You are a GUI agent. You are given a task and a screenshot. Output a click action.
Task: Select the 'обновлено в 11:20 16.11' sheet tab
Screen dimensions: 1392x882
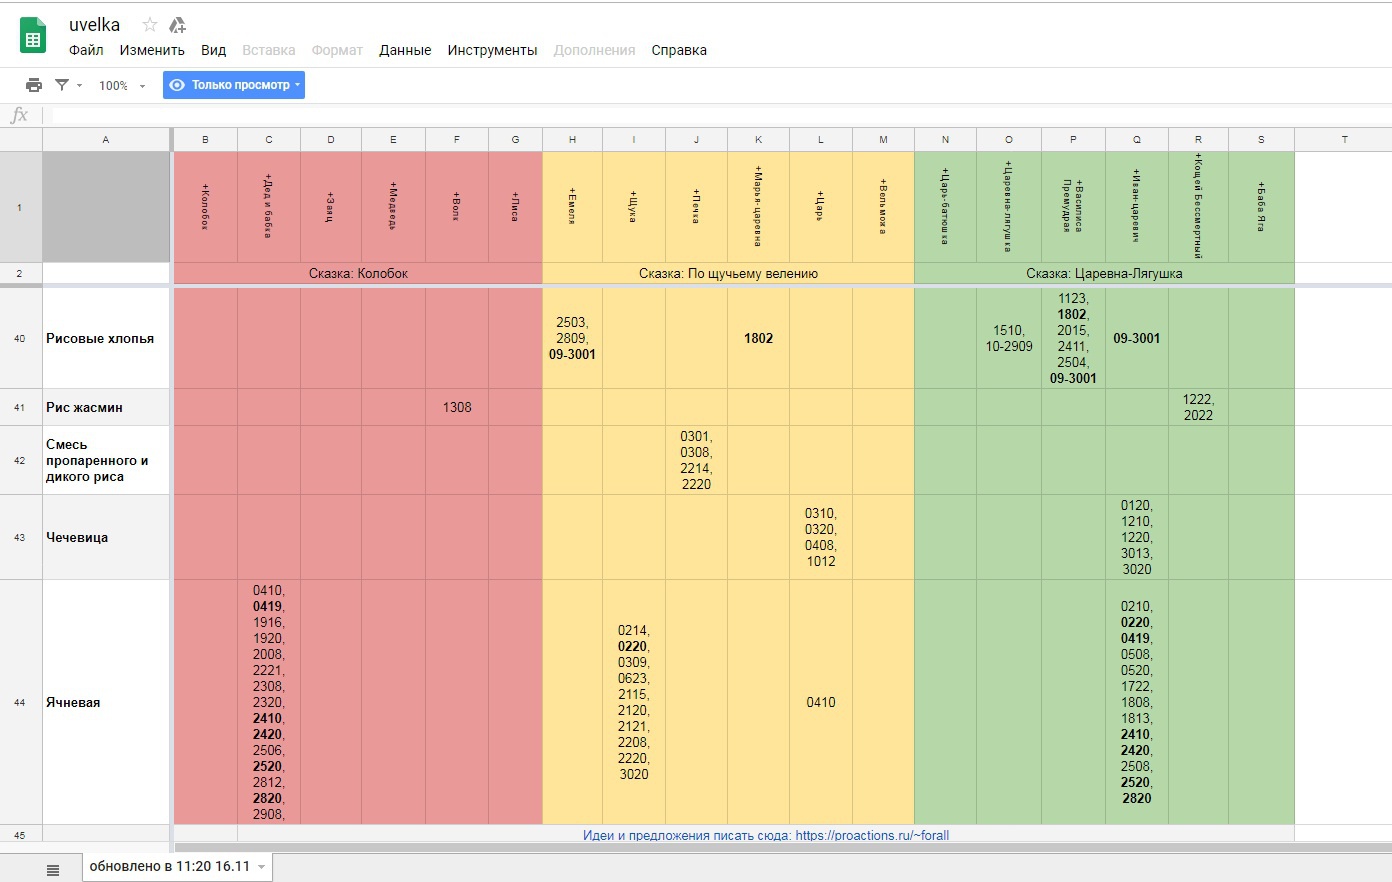tap(169, 866)
